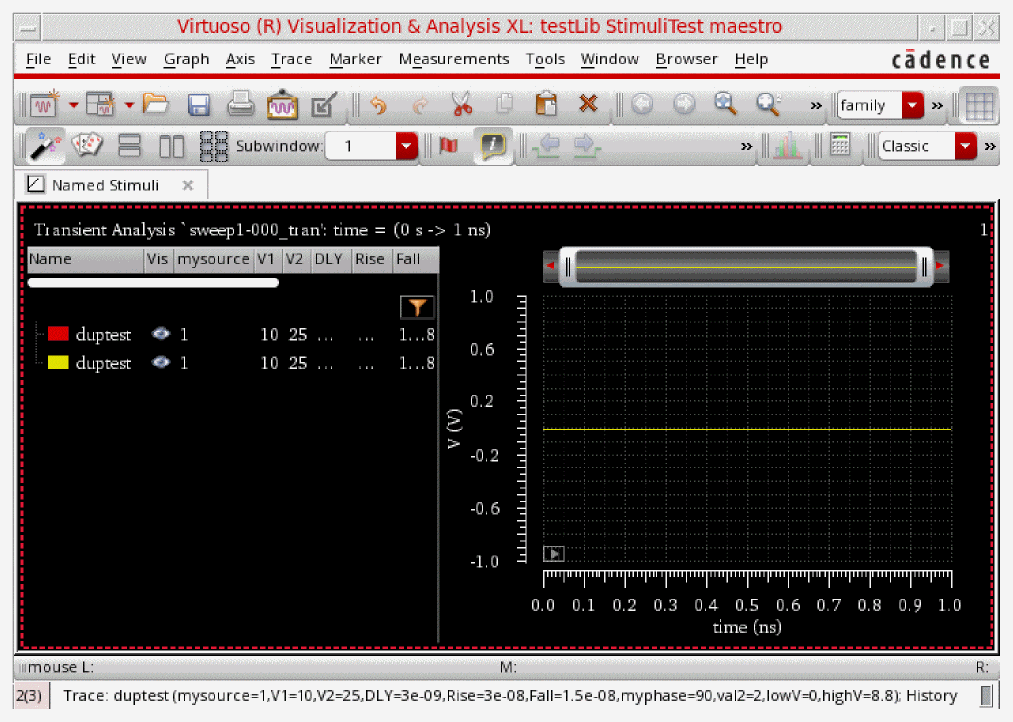Click the Rise column header

[369, 260]
